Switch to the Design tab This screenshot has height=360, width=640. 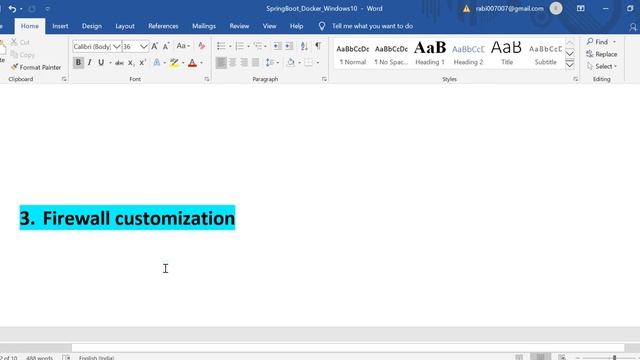tap(92, 26)
